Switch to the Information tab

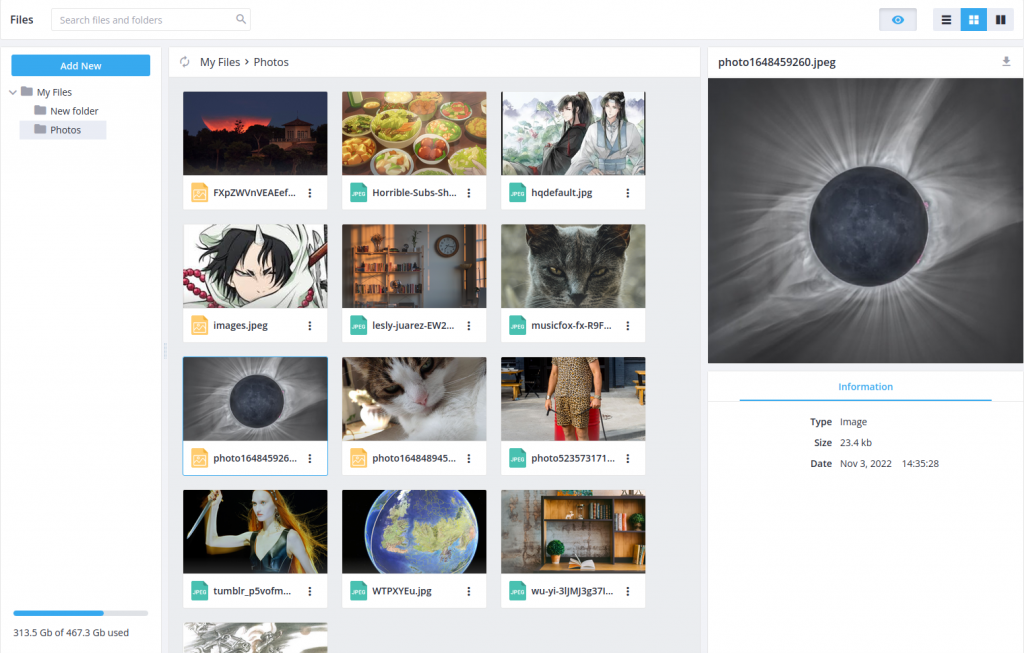click(865, 386)
